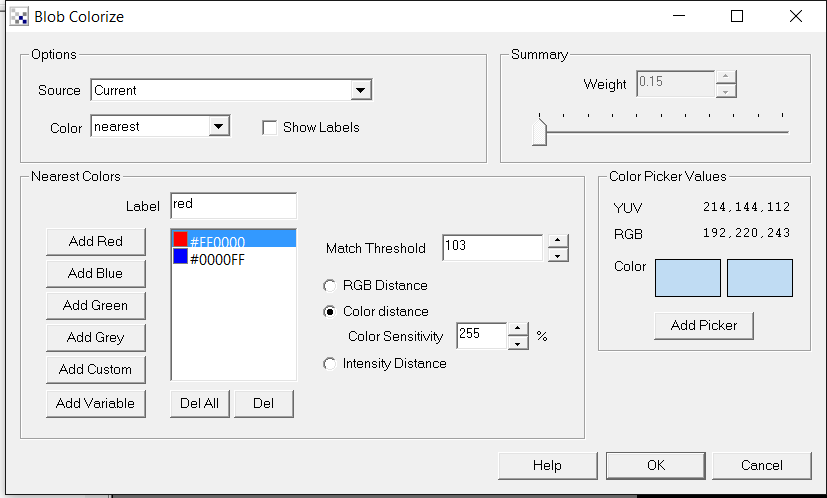This screenshot has height=498, width=827.
Task: Select RGB Distance radio option
Action: pos(330,285)
